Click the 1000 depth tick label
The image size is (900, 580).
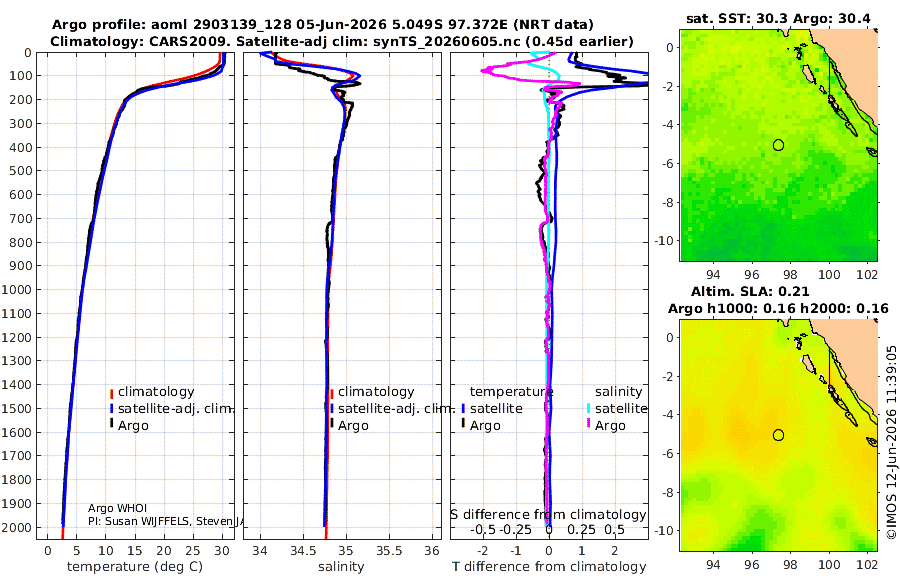16,289
